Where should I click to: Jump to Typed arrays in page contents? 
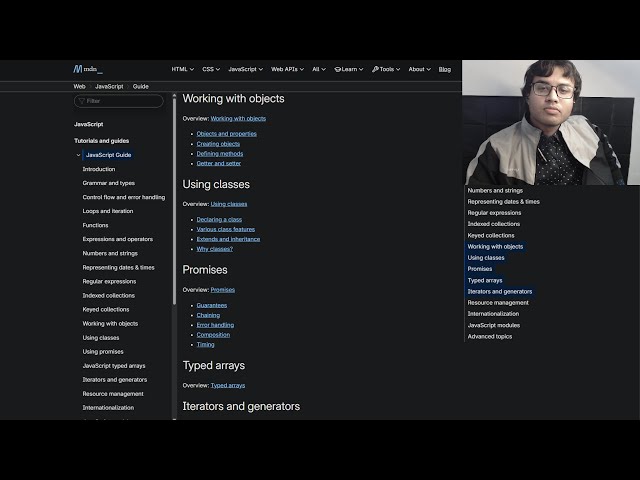click(485, 280)
